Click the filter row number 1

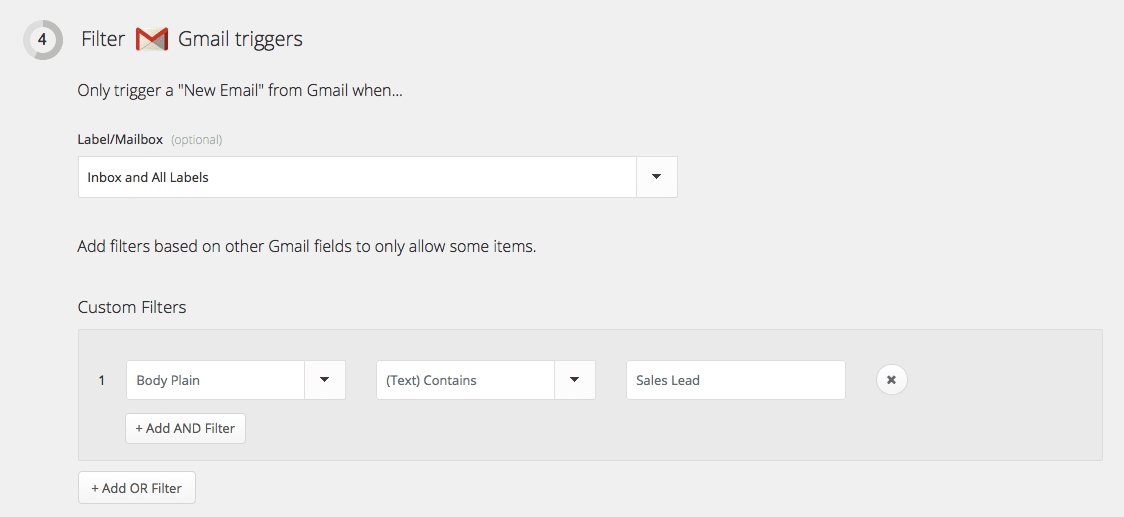click(x=102, y=380)
